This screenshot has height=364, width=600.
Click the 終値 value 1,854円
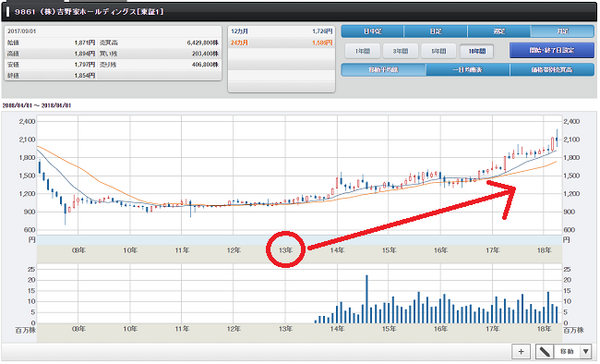(x=85, y=76)
